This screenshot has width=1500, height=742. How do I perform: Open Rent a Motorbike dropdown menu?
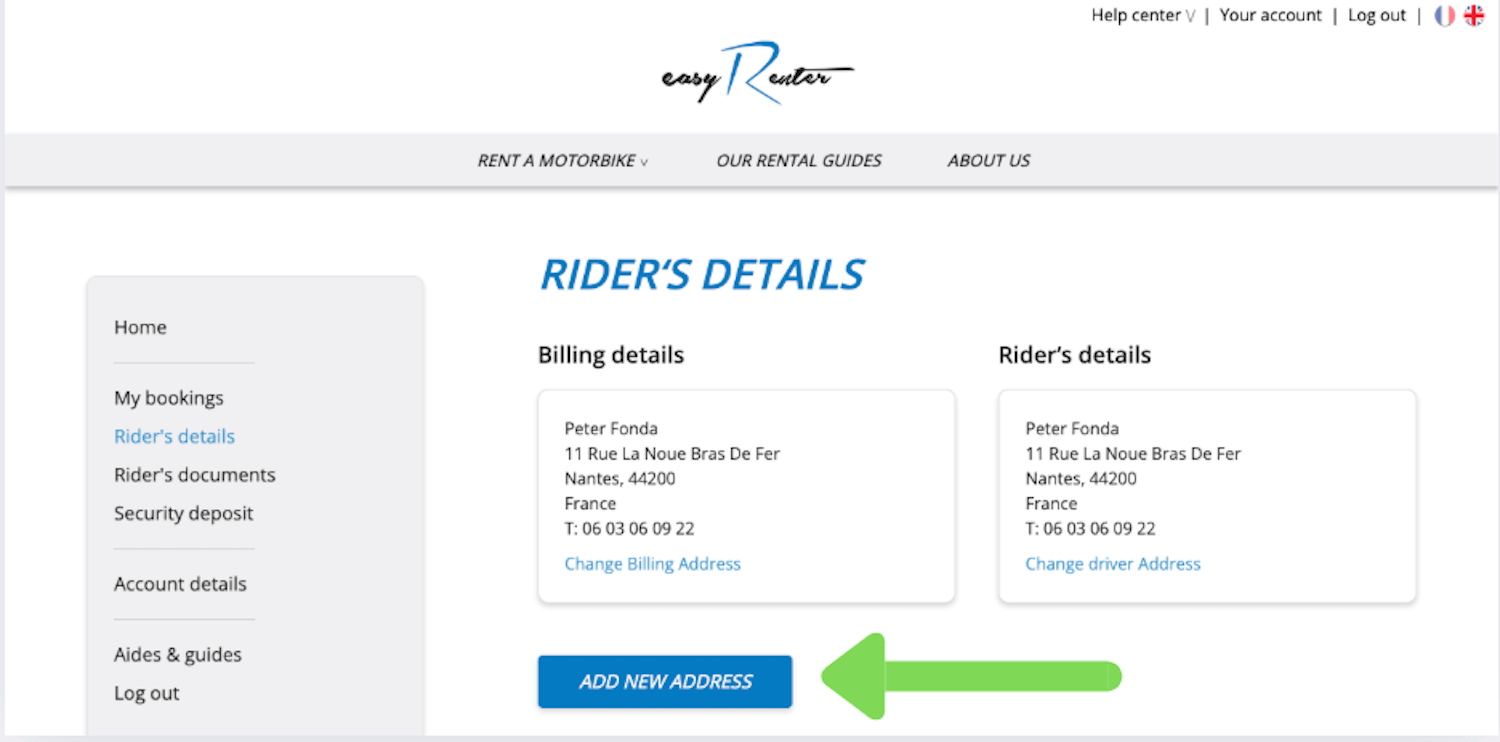[x=562, y=160]
